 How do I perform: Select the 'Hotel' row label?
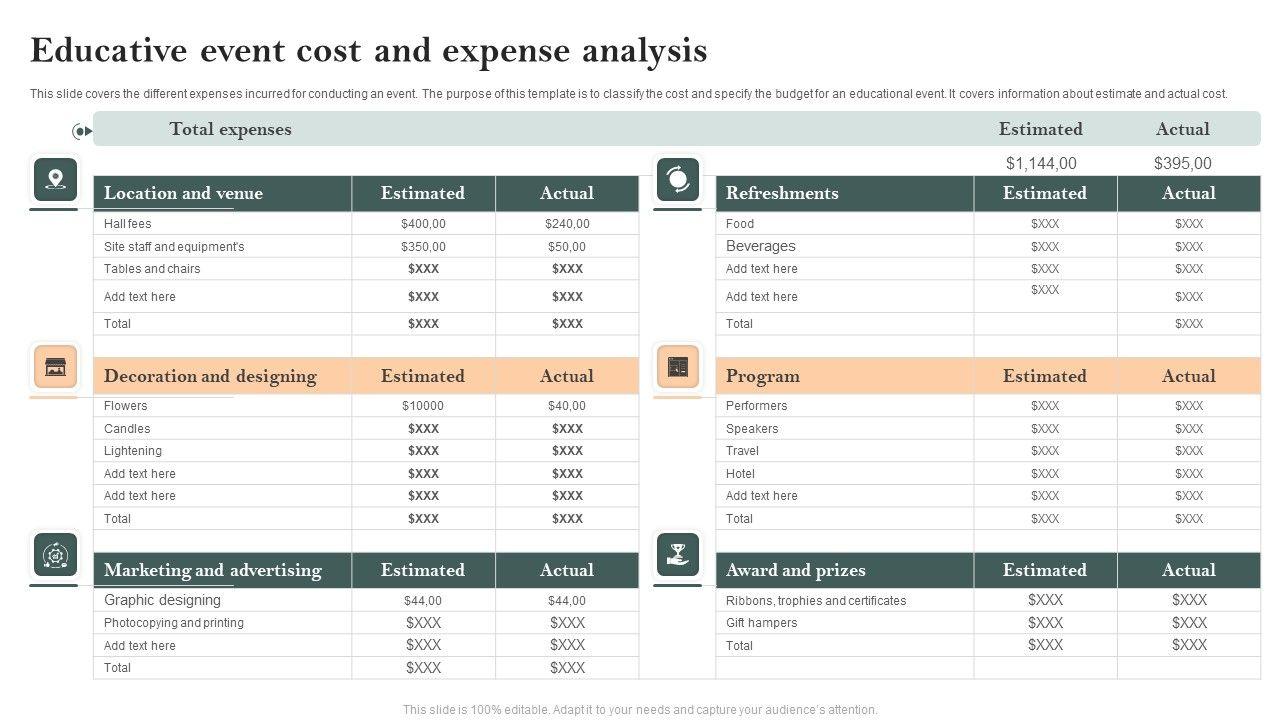(741, 474)
